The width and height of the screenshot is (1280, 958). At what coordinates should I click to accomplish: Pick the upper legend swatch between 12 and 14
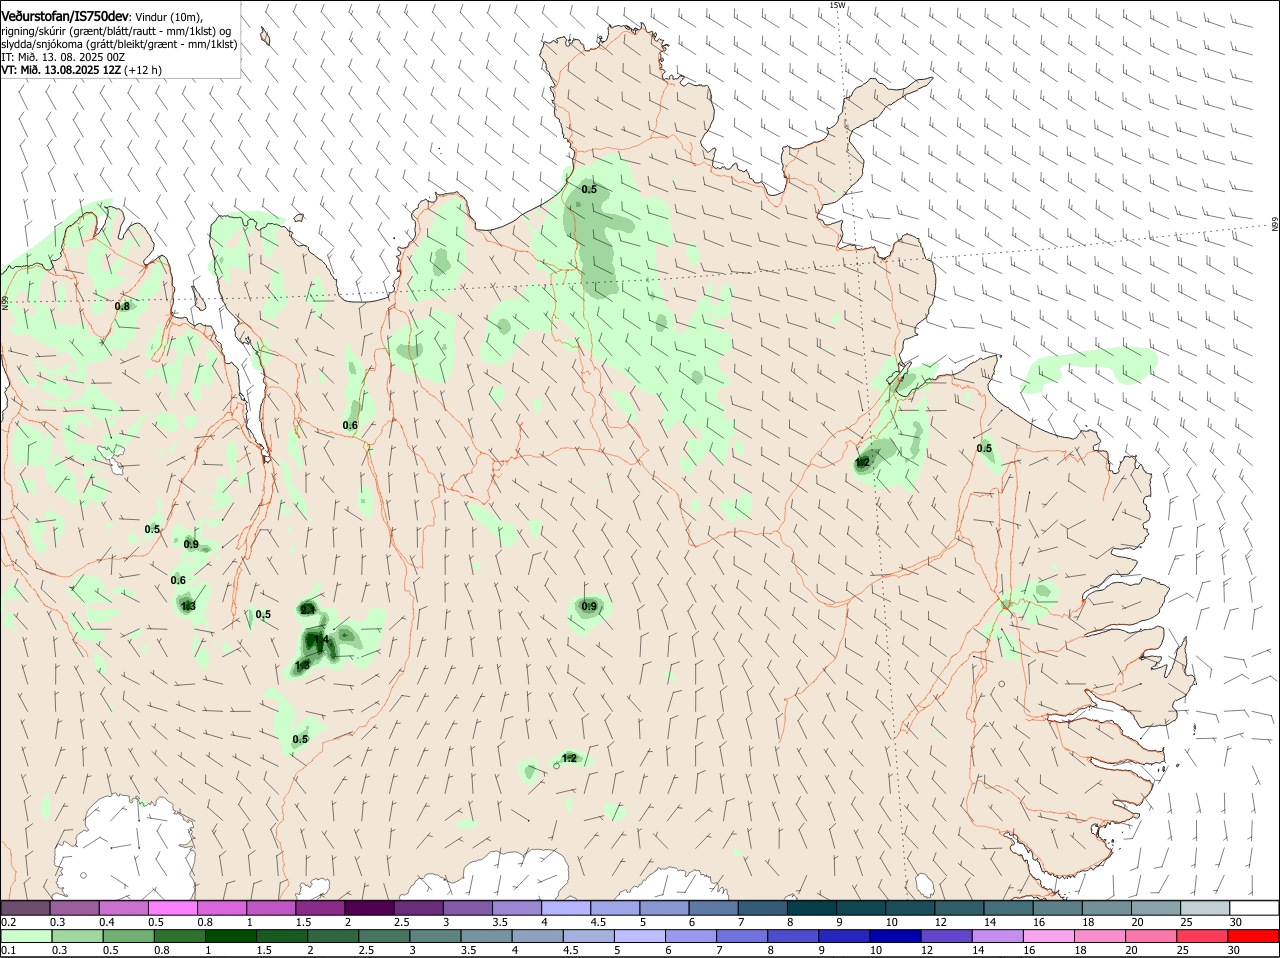pos(959,907)
